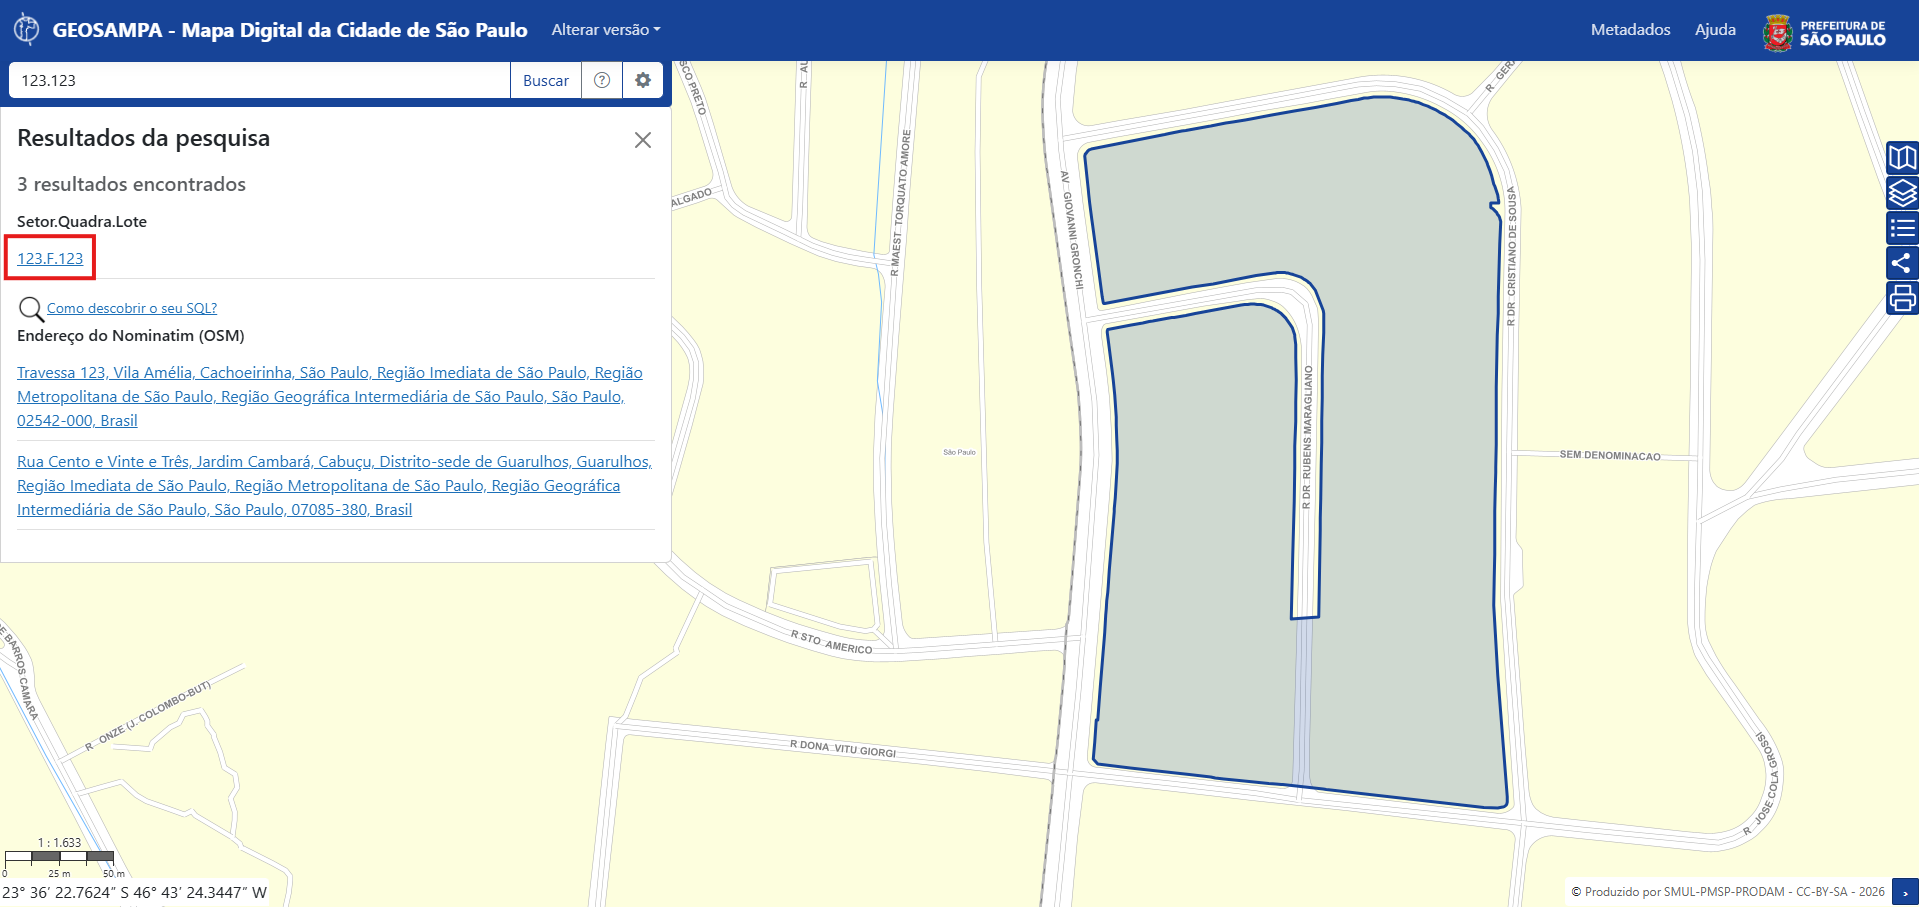Click the print map icon
This screenshot has height=907, width=1919.
pos(1902,298)
